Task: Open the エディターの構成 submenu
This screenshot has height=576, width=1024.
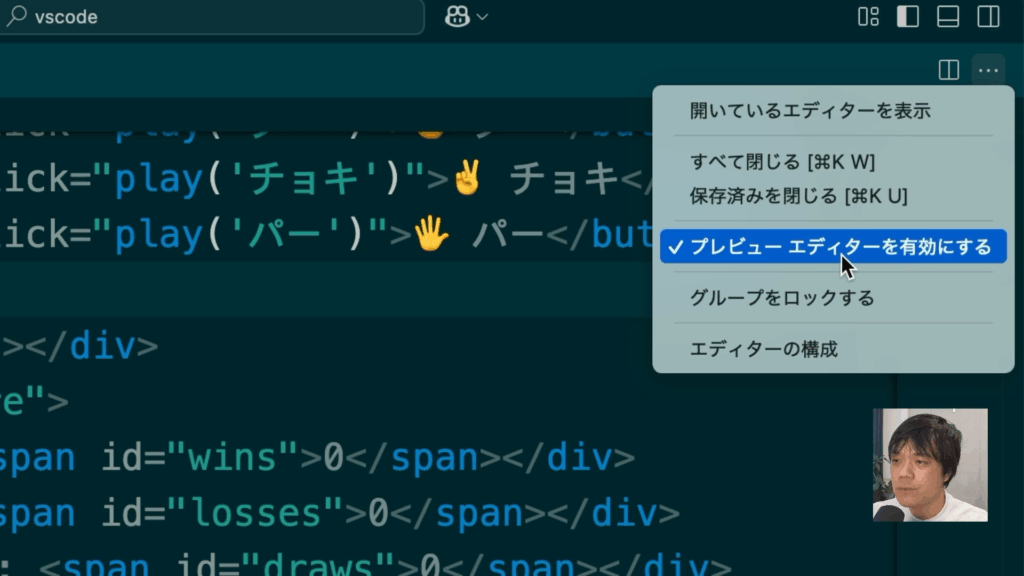Action: [764, 349]
